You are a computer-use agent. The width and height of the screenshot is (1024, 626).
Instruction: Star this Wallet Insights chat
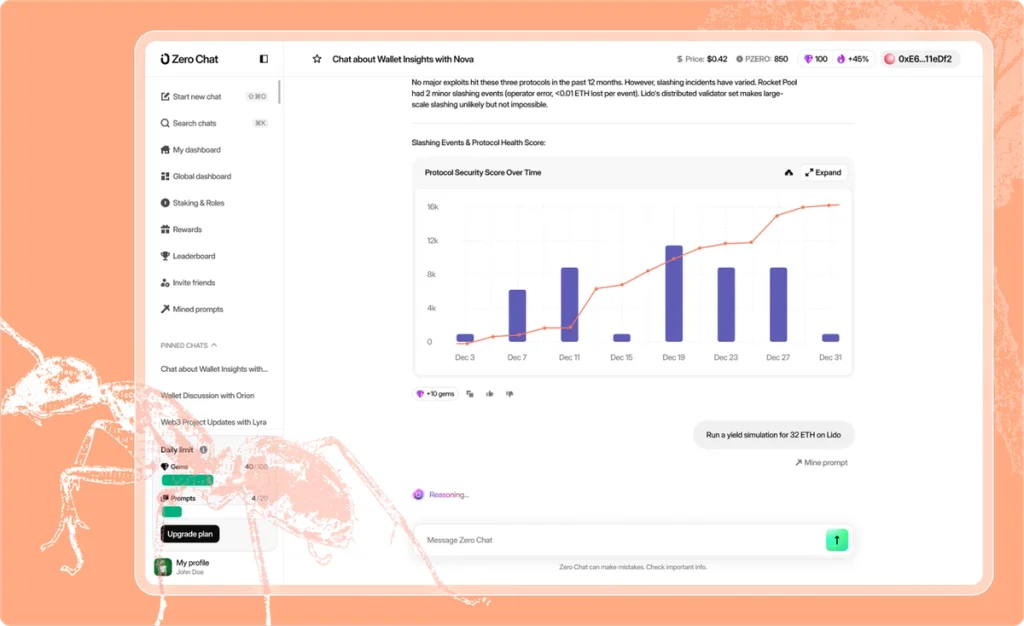click(317, 59)
